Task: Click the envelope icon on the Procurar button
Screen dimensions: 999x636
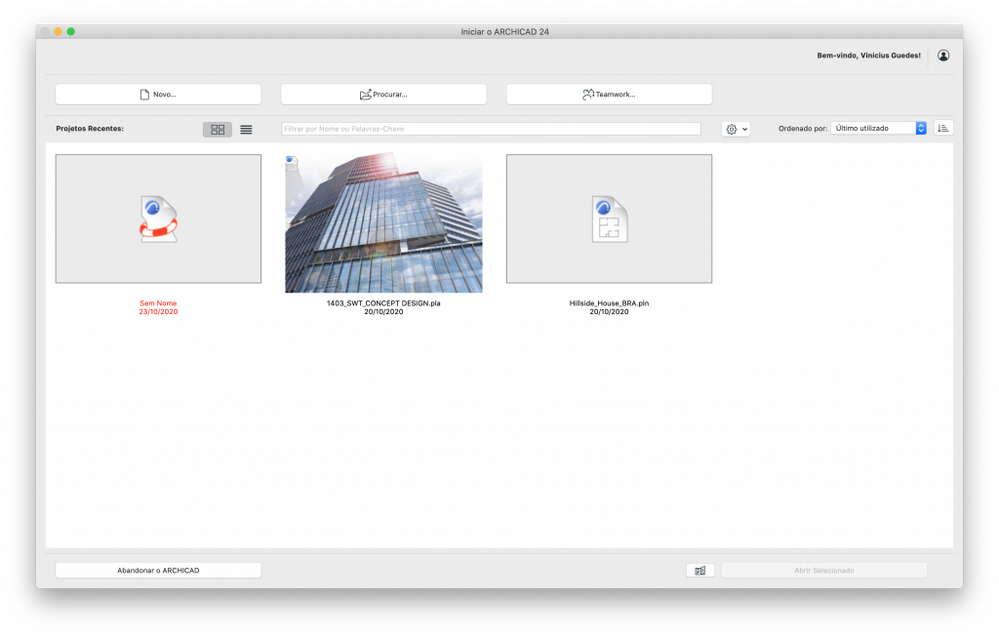Action: pos(366,93)
